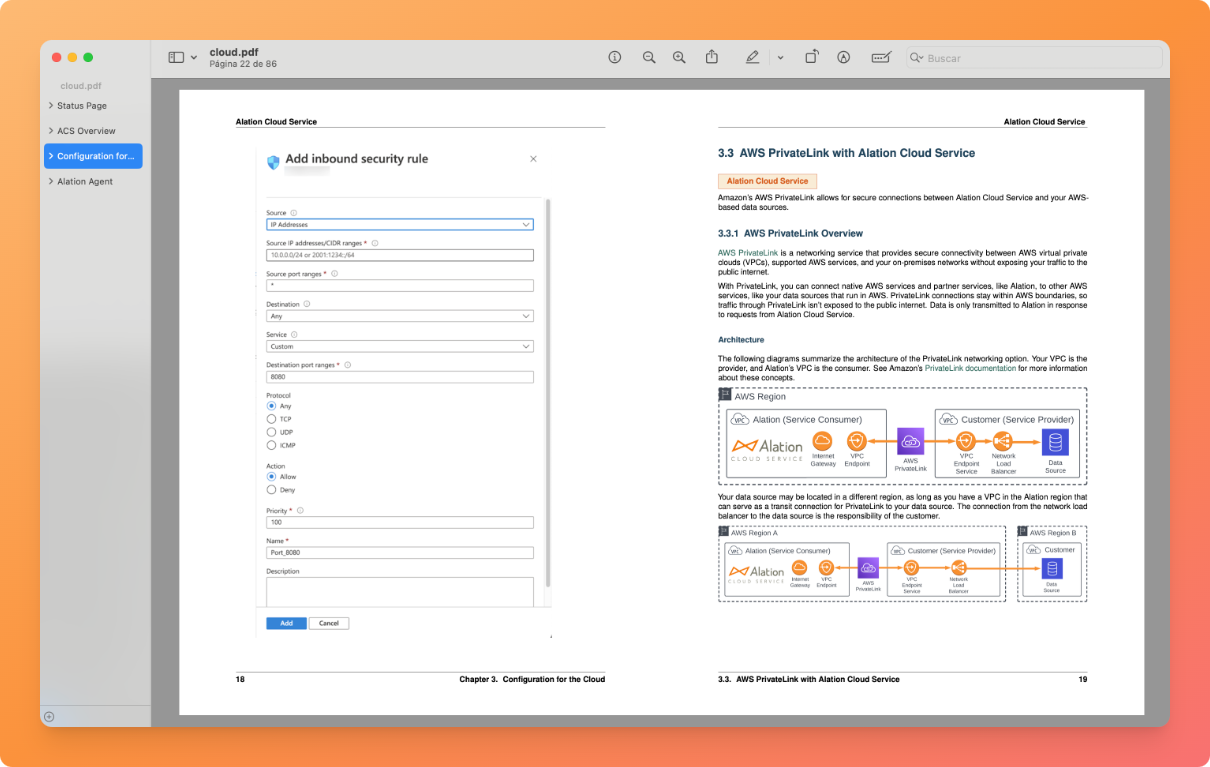Click the VPC Endpoint Service icon in first diagram
The height and width of the screenshot is (767, 1210).
pyautogui.click(x=966, y=441)
